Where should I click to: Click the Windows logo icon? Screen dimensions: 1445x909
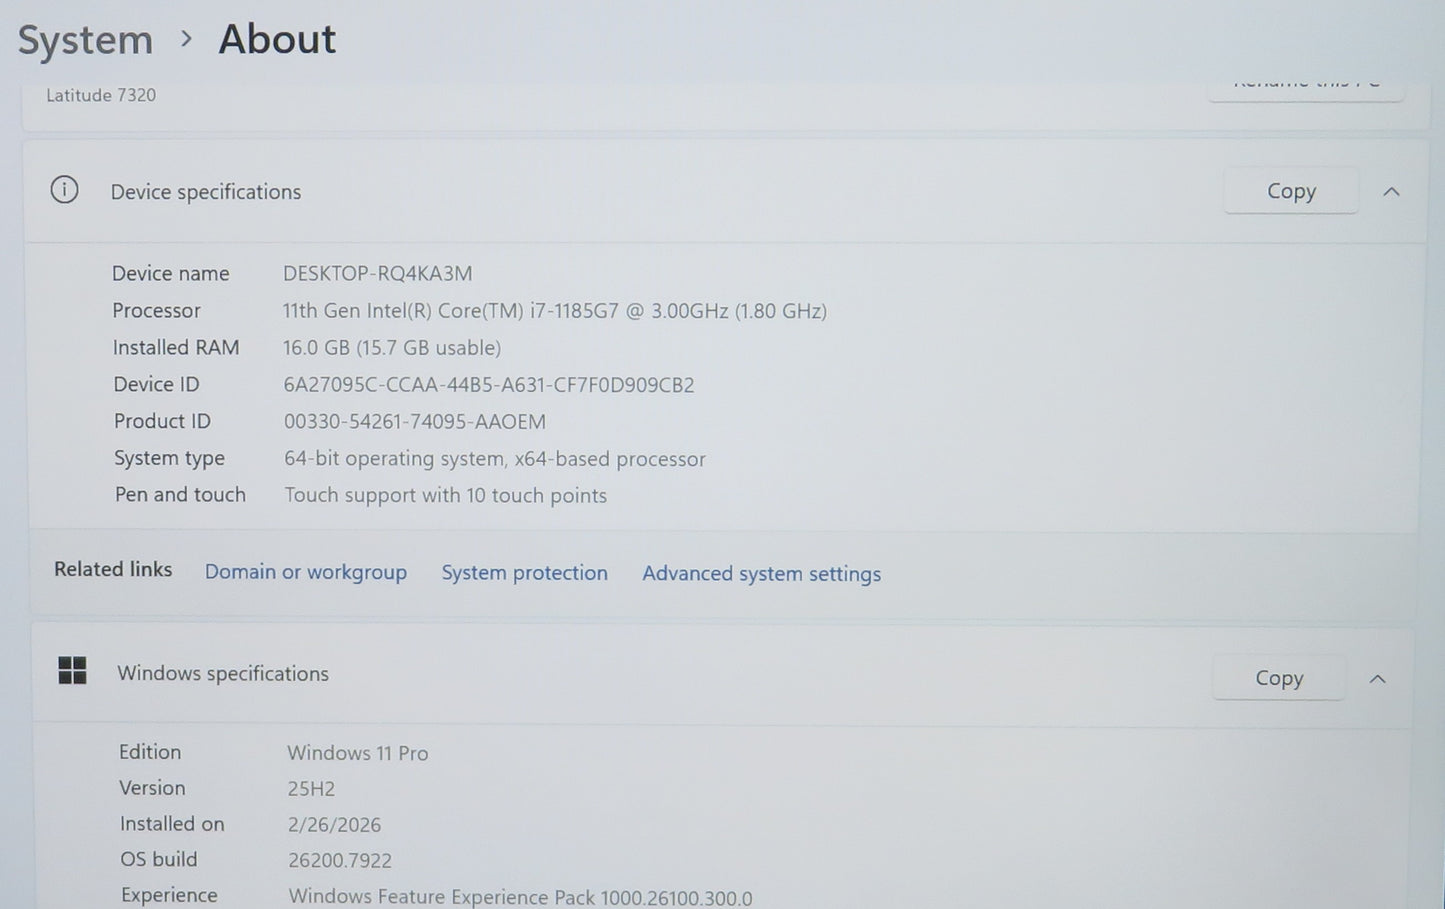click(x=73, y=671)
